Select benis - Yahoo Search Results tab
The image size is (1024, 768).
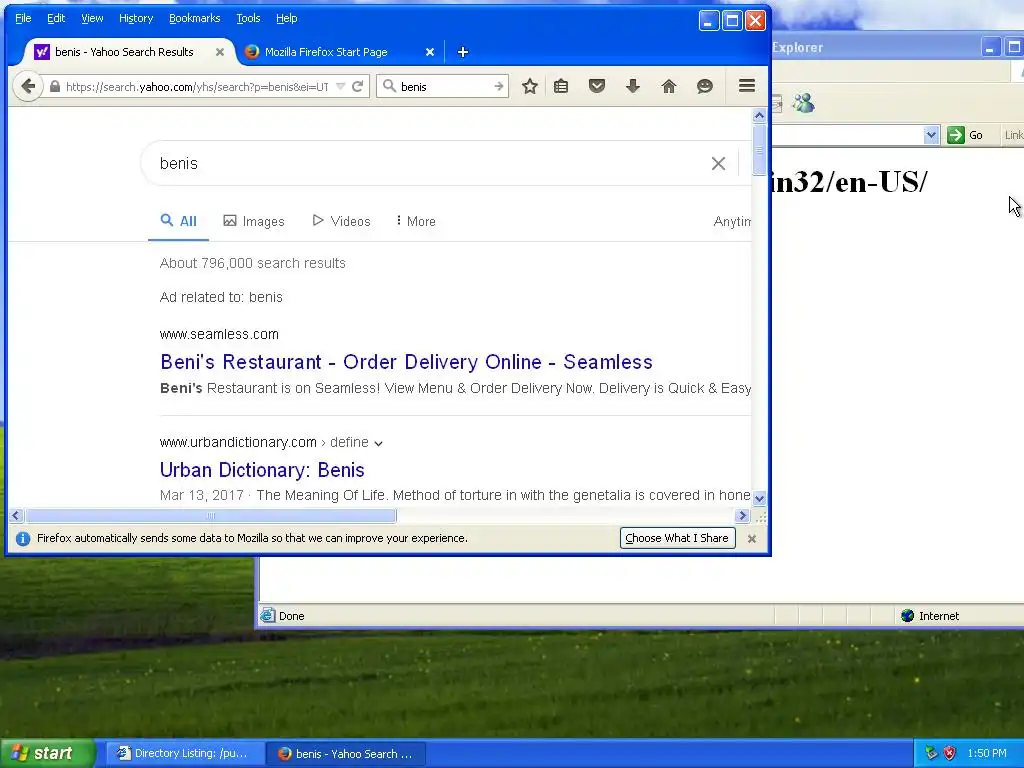(x=124, y=52)
